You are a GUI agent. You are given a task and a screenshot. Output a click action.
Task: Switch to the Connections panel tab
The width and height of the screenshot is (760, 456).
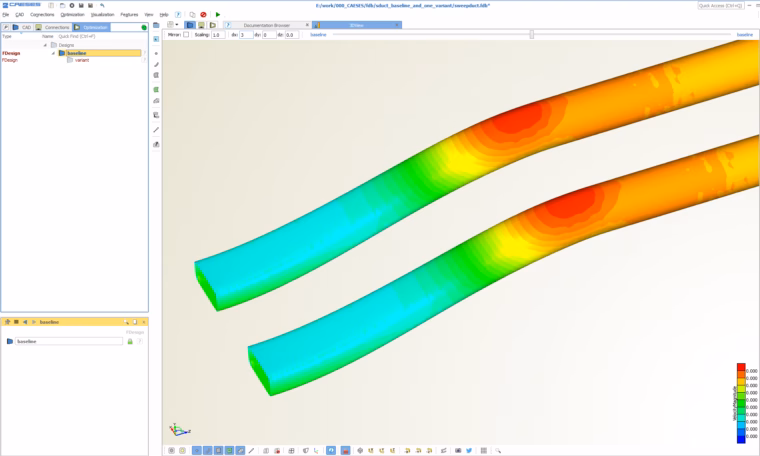click(x=53, y=27)
